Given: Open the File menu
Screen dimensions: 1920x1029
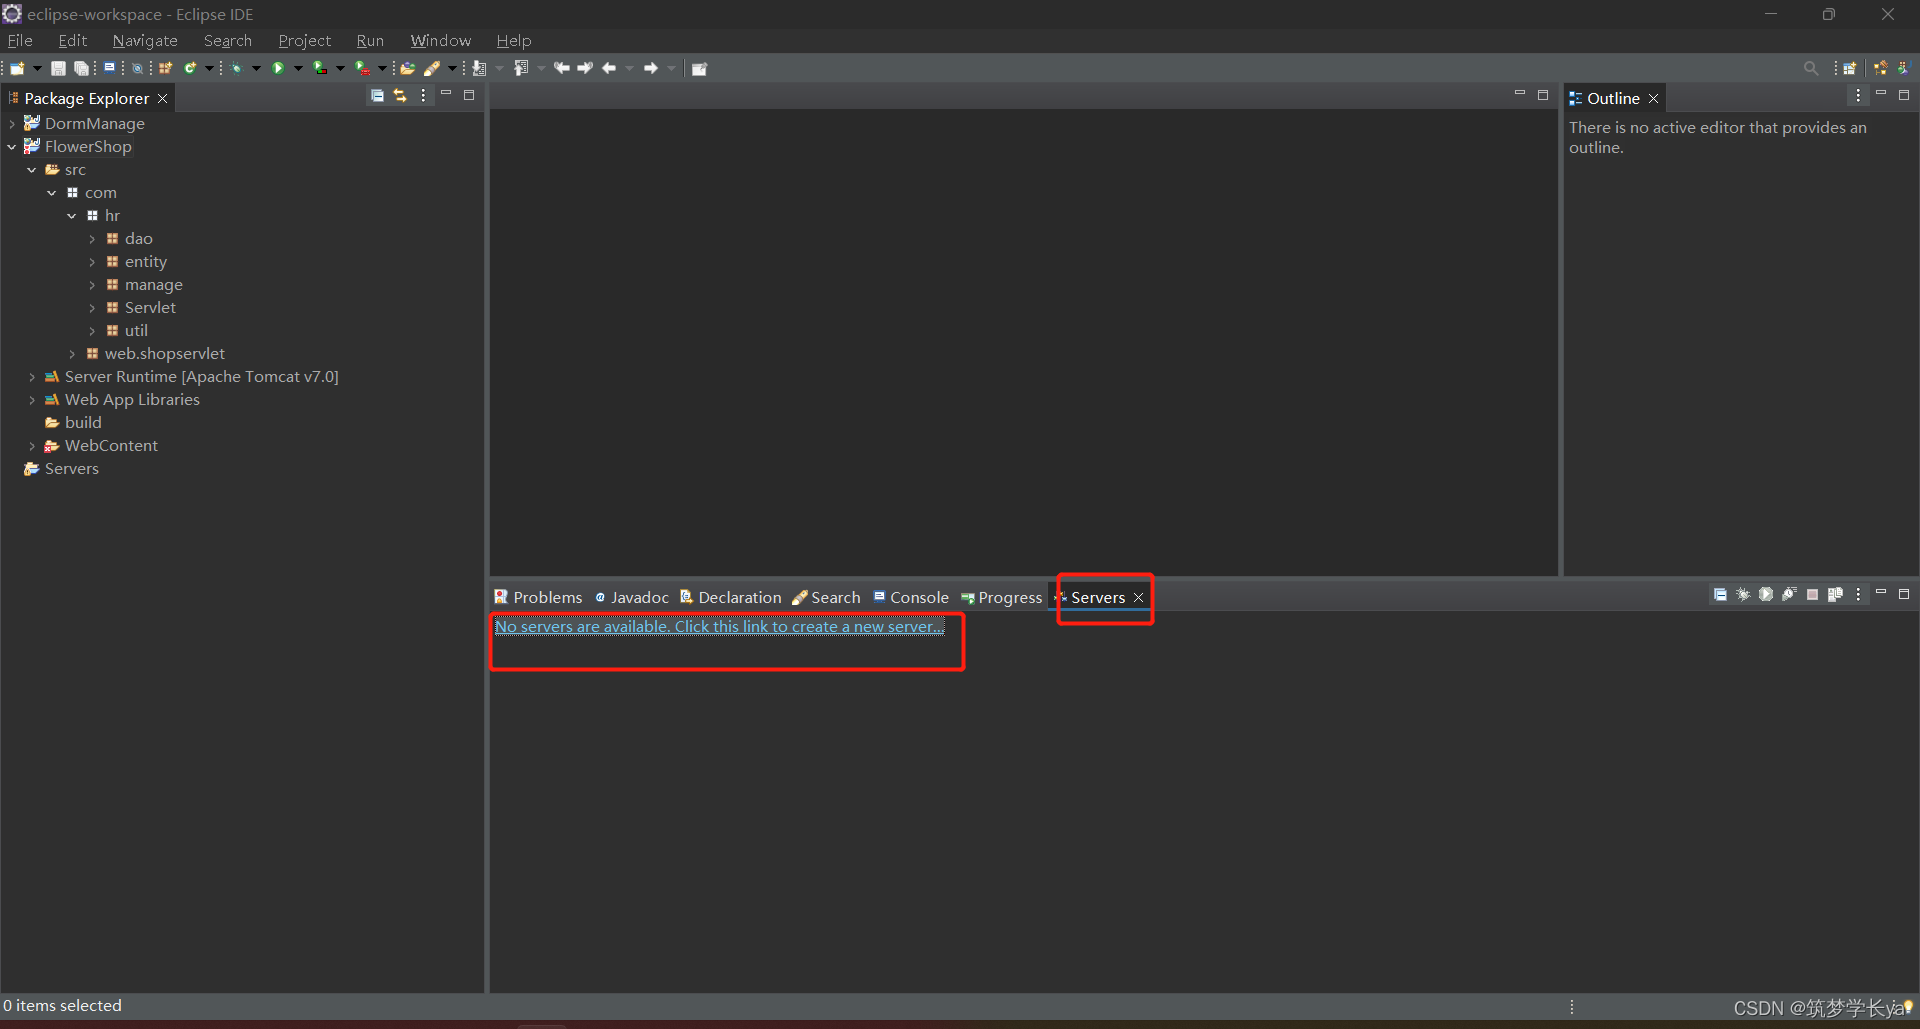Looking at the screenshot, I should pos(20,41).
